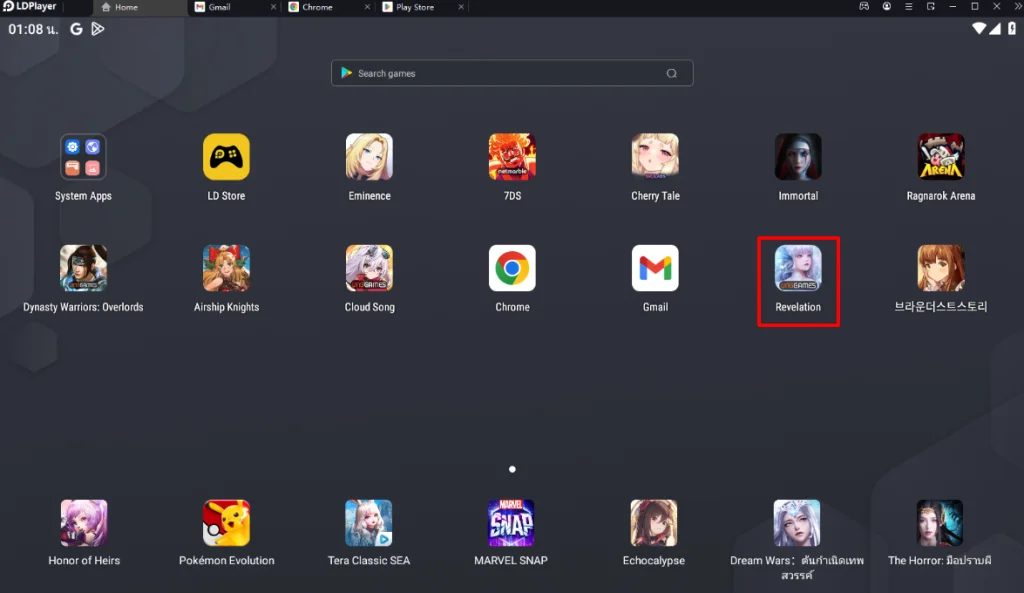Click the magnifier icon in search bar

click(x=671, y=73)
